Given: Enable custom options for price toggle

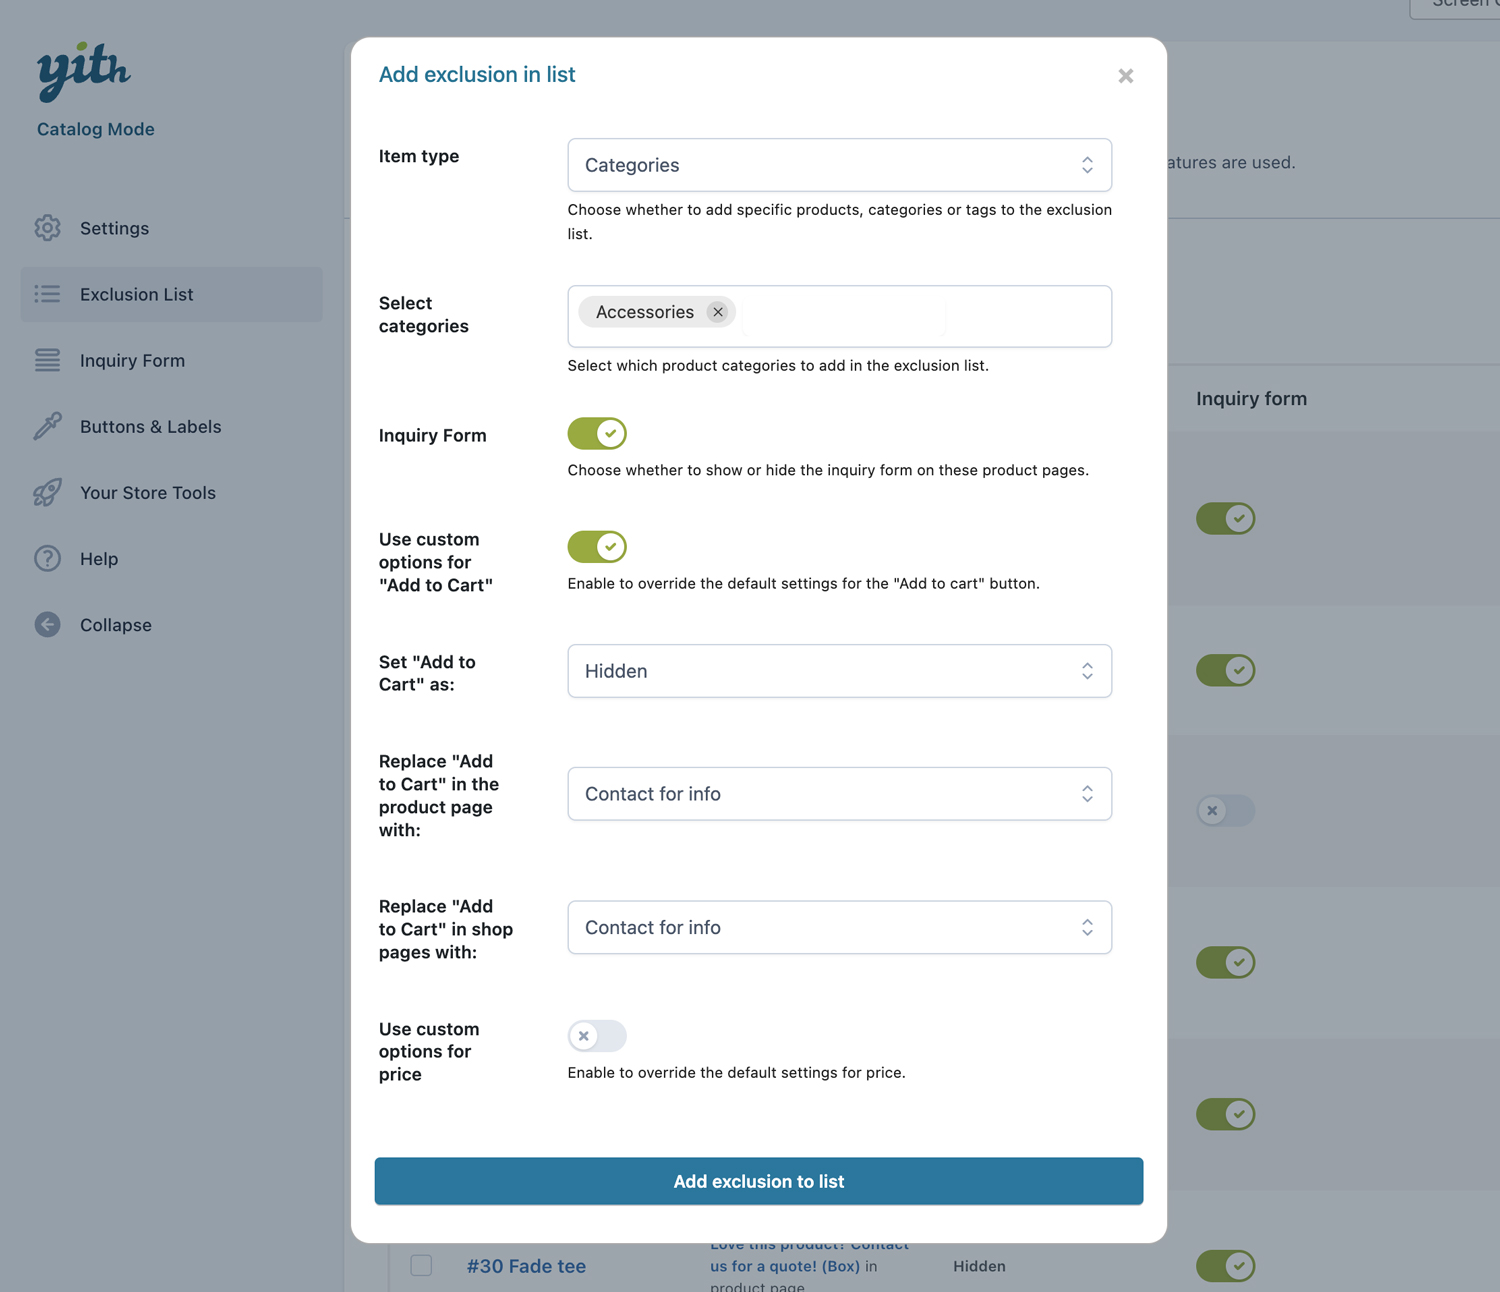Looking at the screenshot, I should (x=597, y=1036).
